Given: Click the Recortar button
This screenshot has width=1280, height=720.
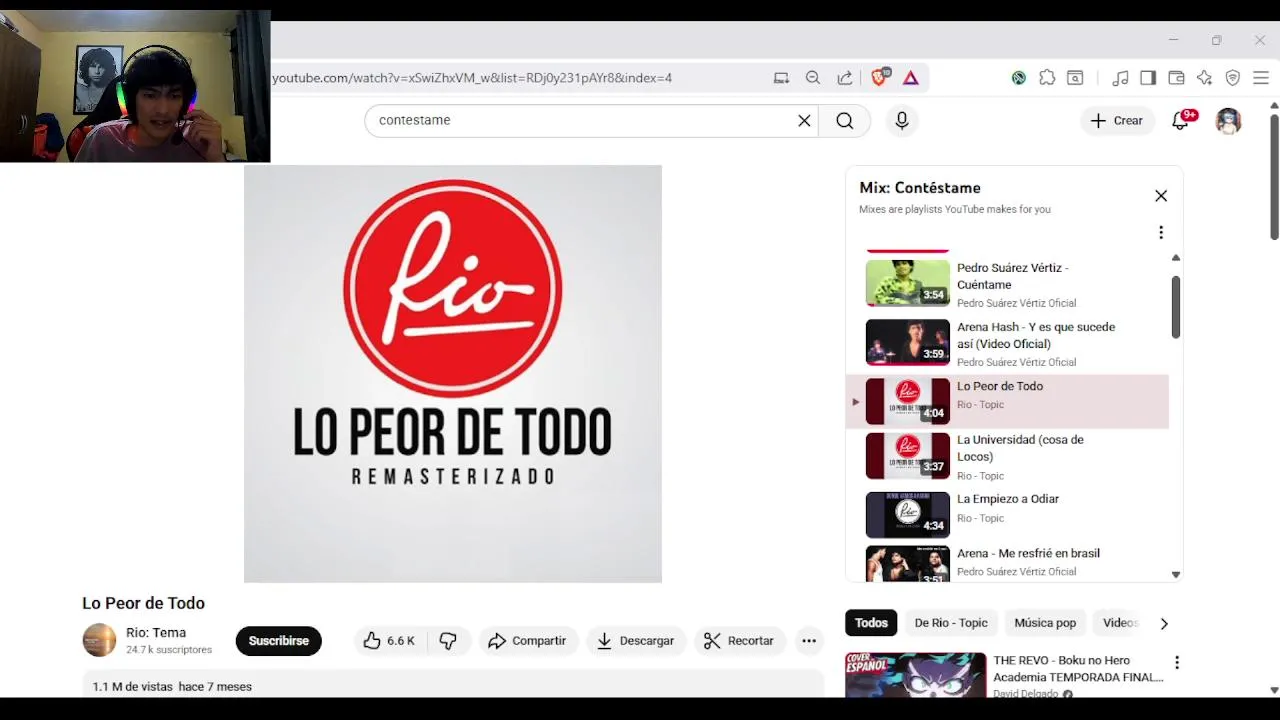Looking at the screenshot, I should (x=740, y=641).
